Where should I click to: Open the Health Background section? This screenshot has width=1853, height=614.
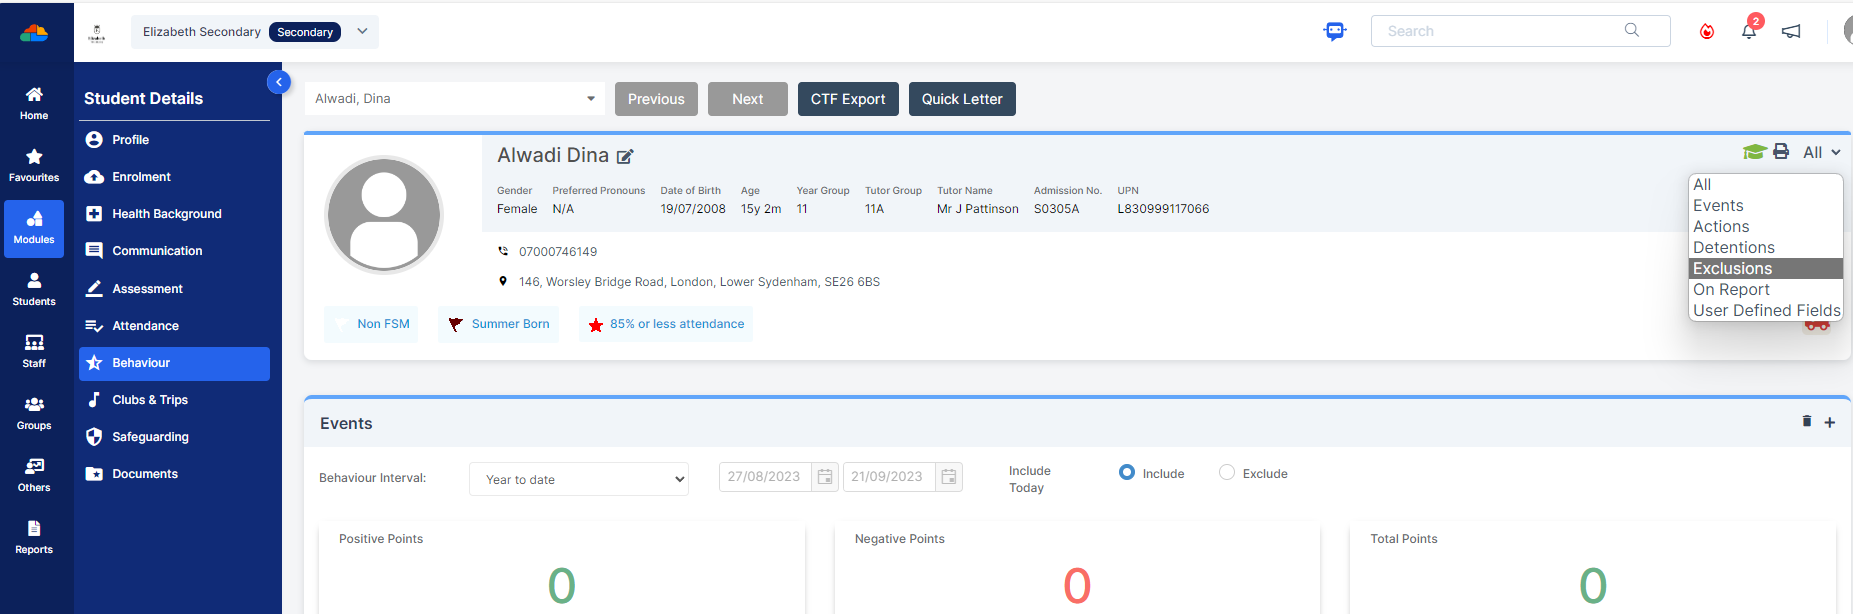pos(174,214)
